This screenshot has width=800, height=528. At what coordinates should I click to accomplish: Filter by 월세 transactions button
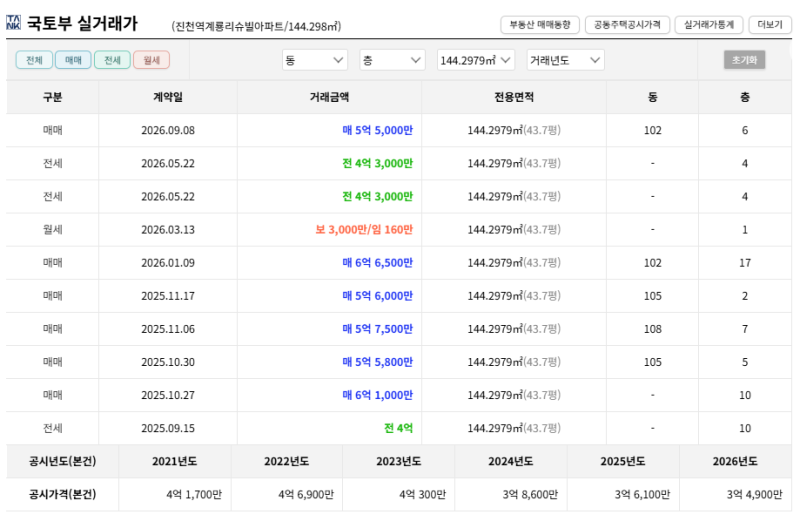tap(152, 60)
